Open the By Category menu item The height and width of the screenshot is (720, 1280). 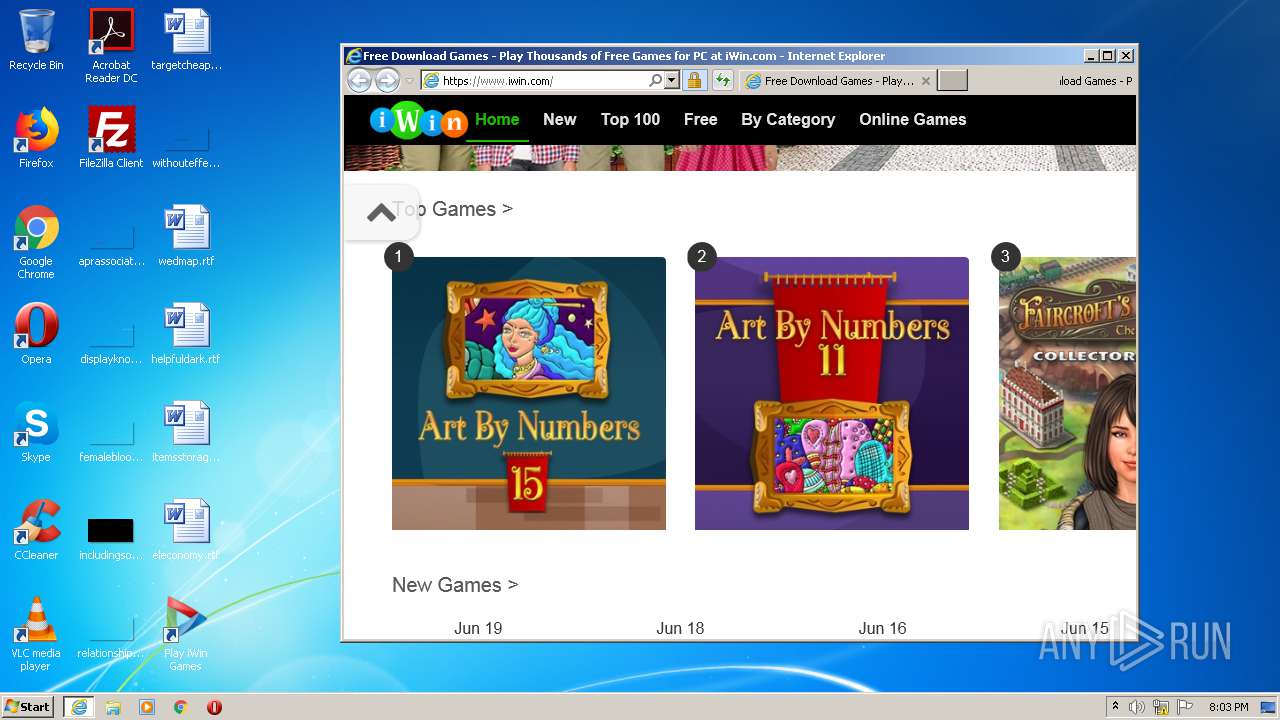click(x=788, y=119)
